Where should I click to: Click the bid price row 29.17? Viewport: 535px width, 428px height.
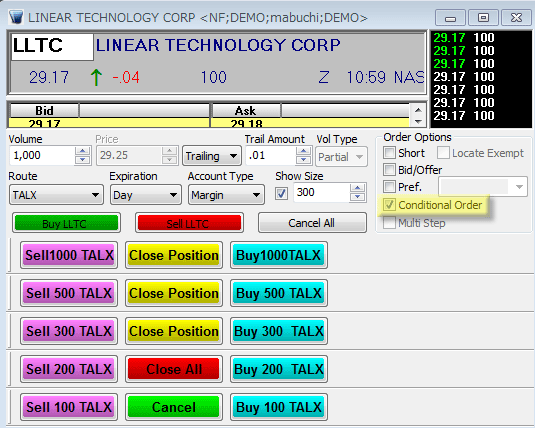(x=109, y=123)
